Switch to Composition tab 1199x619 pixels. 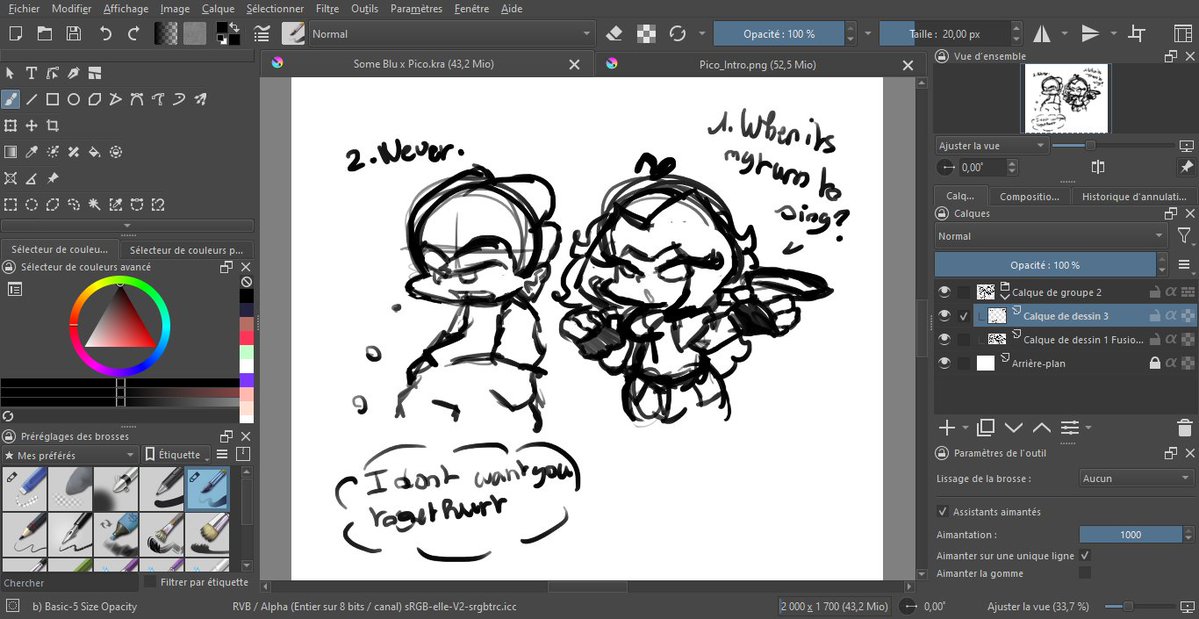(x=1029, y=196)
